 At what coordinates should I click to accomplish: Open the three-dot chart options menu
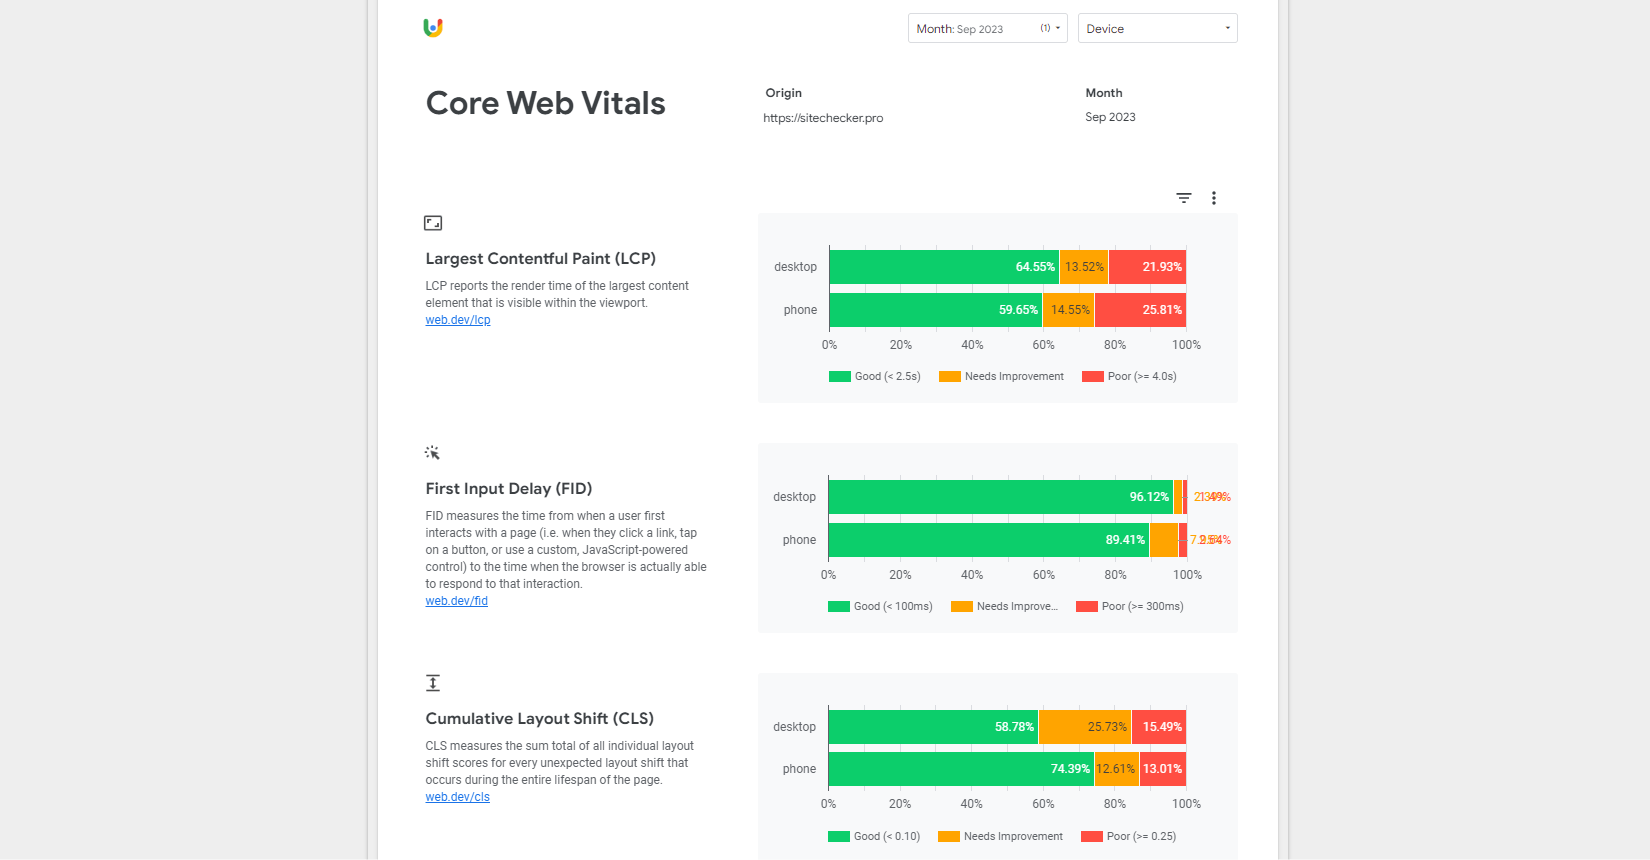(x=1214, y=198)
